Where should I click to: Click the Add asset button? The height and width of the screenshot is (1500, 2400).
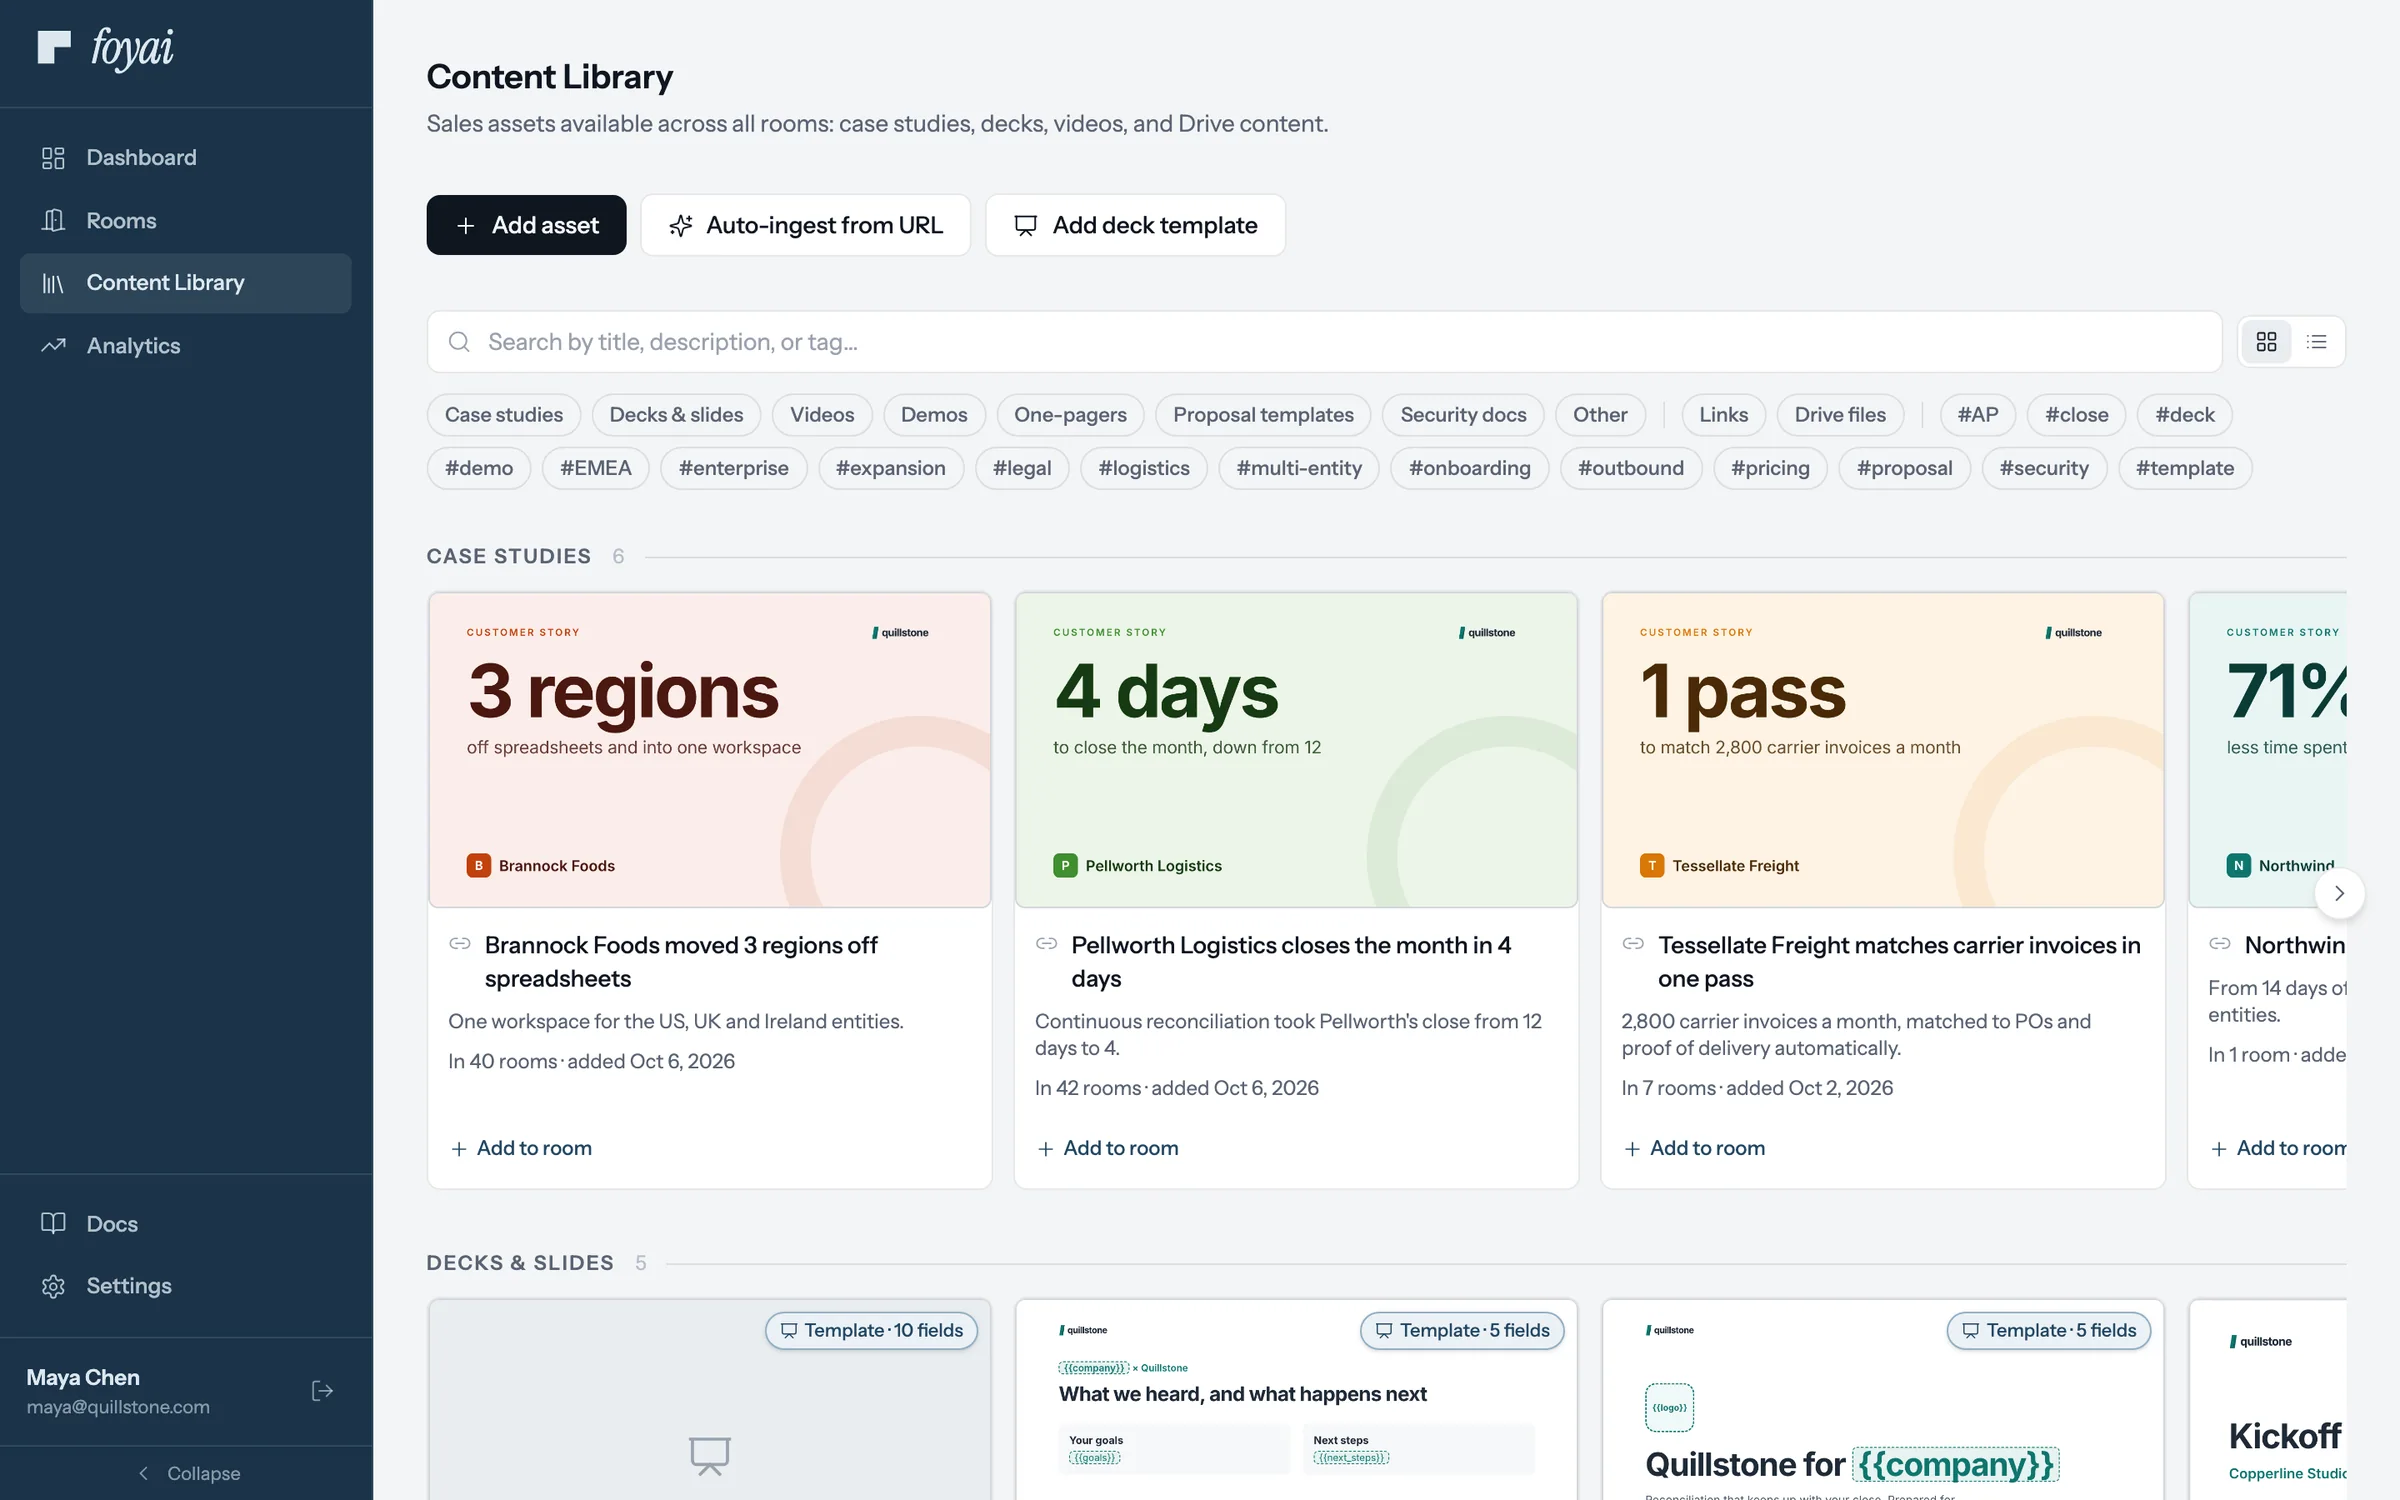(526, 225)
